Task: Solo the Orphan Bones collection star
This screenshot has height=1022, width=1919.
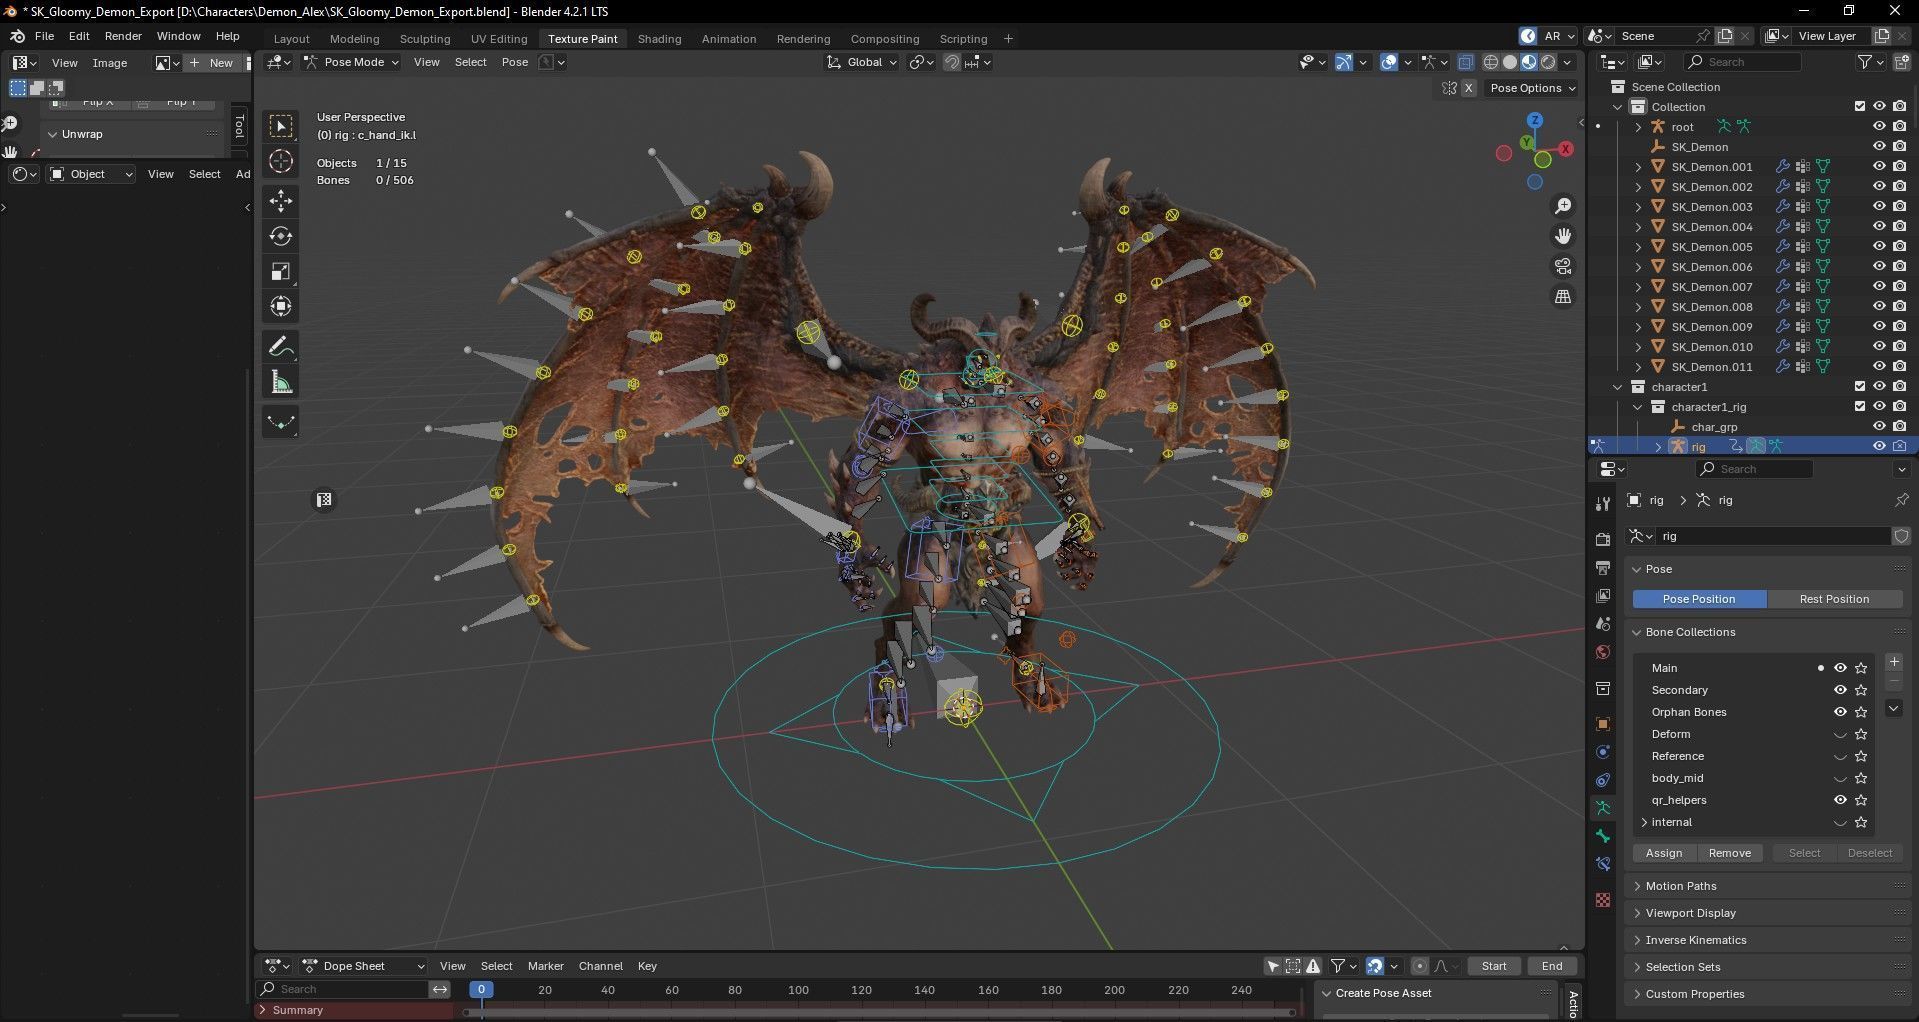Action: 1861,712
